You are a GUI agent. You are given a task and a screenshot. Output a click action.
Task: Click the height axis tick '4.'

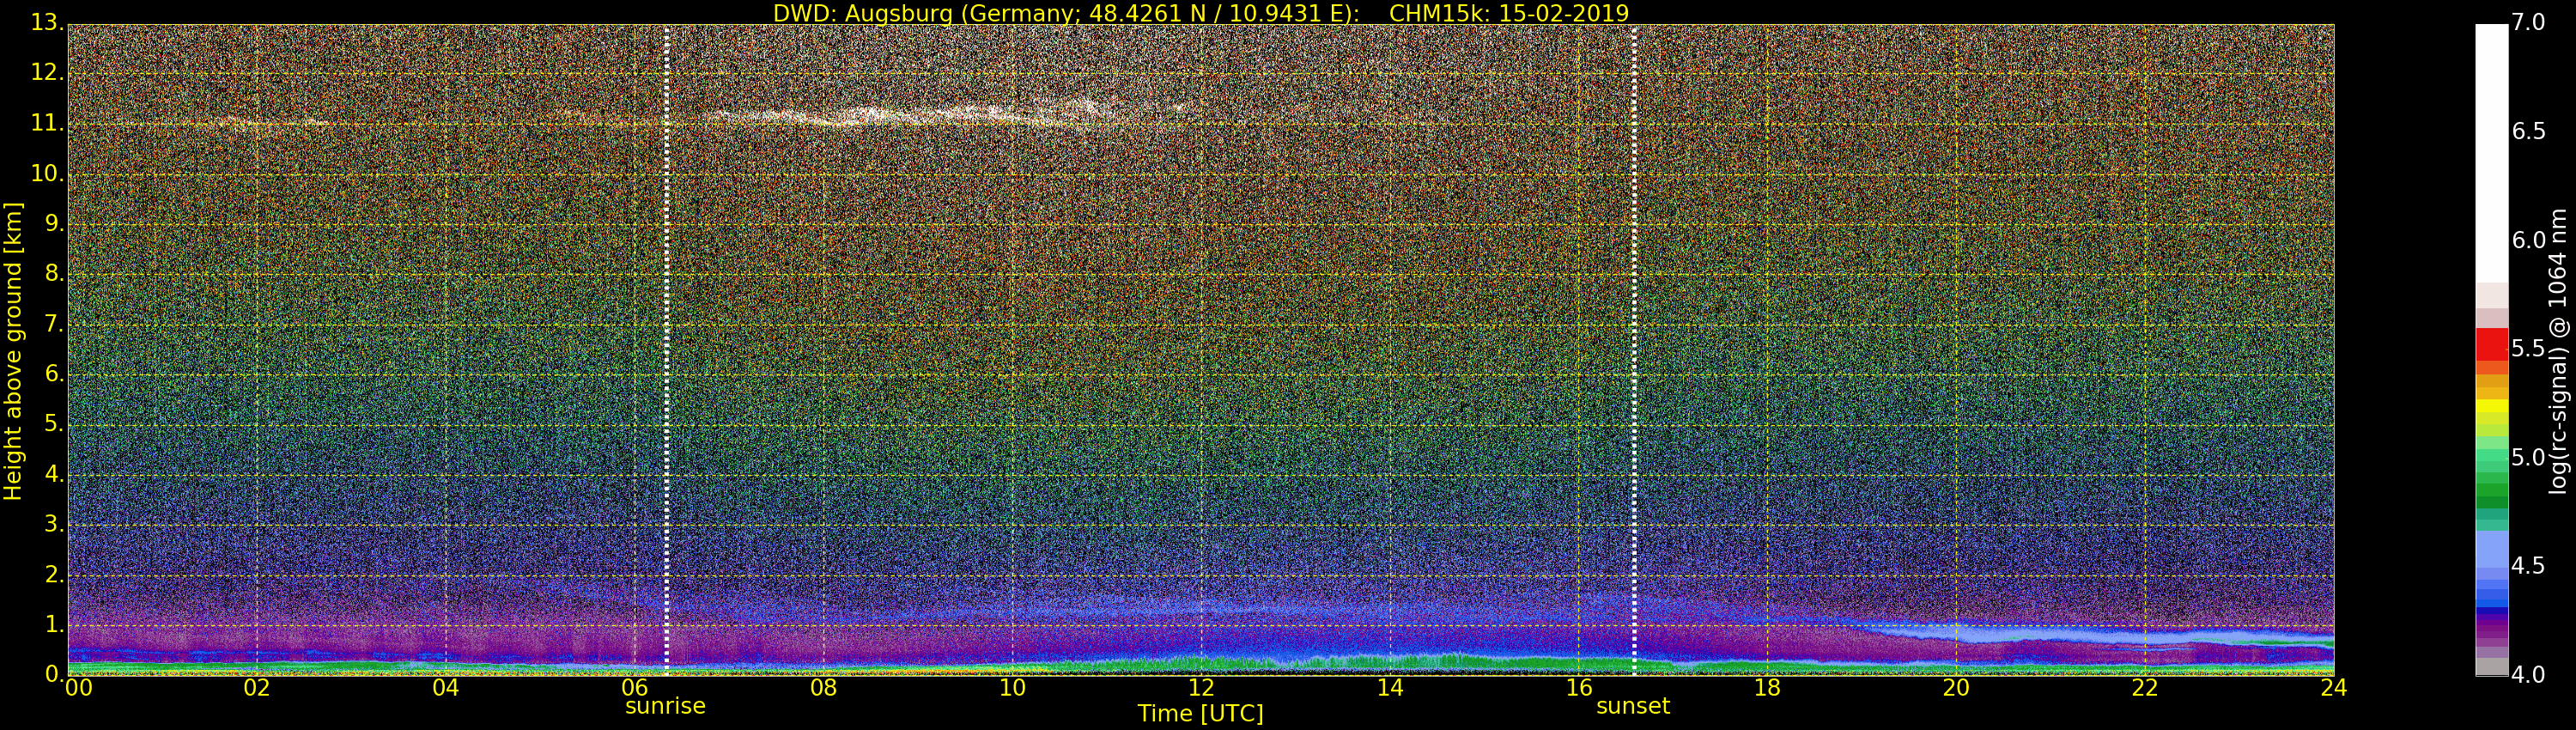click(54, 474)
